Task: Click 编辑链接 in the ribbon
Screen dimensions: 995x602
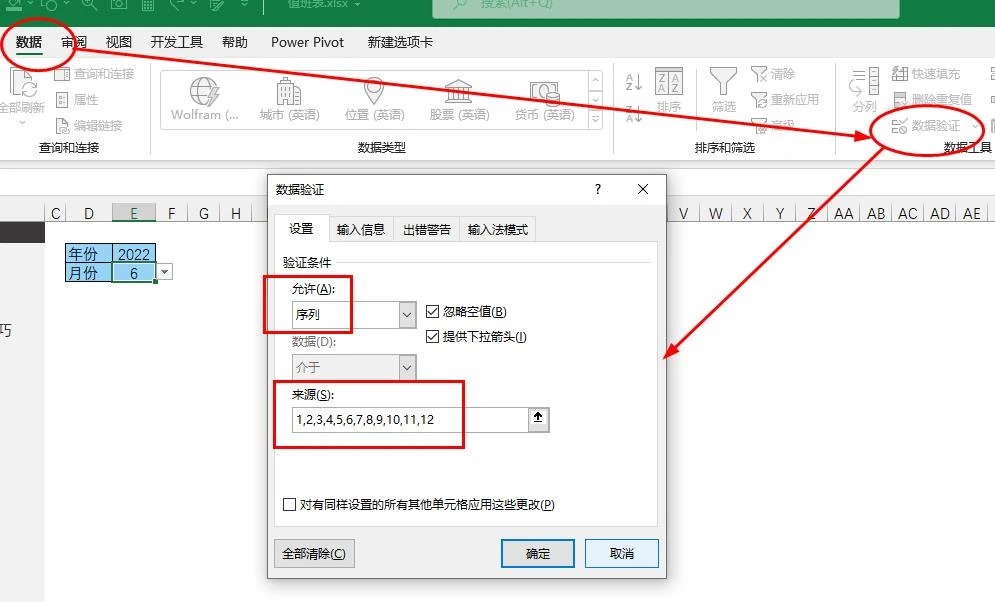Action: [x=89, y=126]
